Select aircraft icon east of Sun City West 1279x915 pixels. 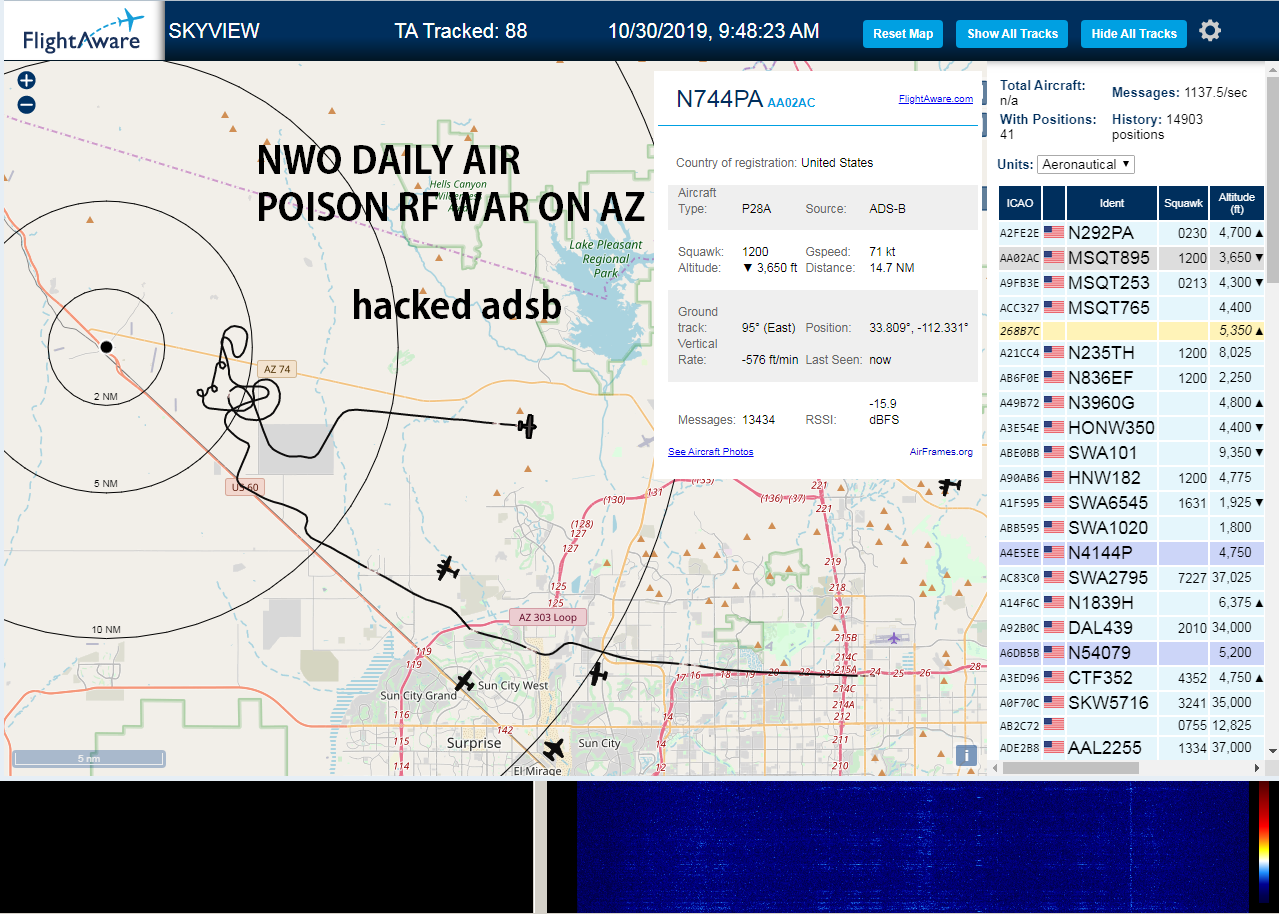pyautogui.click(x=598, y=675)
